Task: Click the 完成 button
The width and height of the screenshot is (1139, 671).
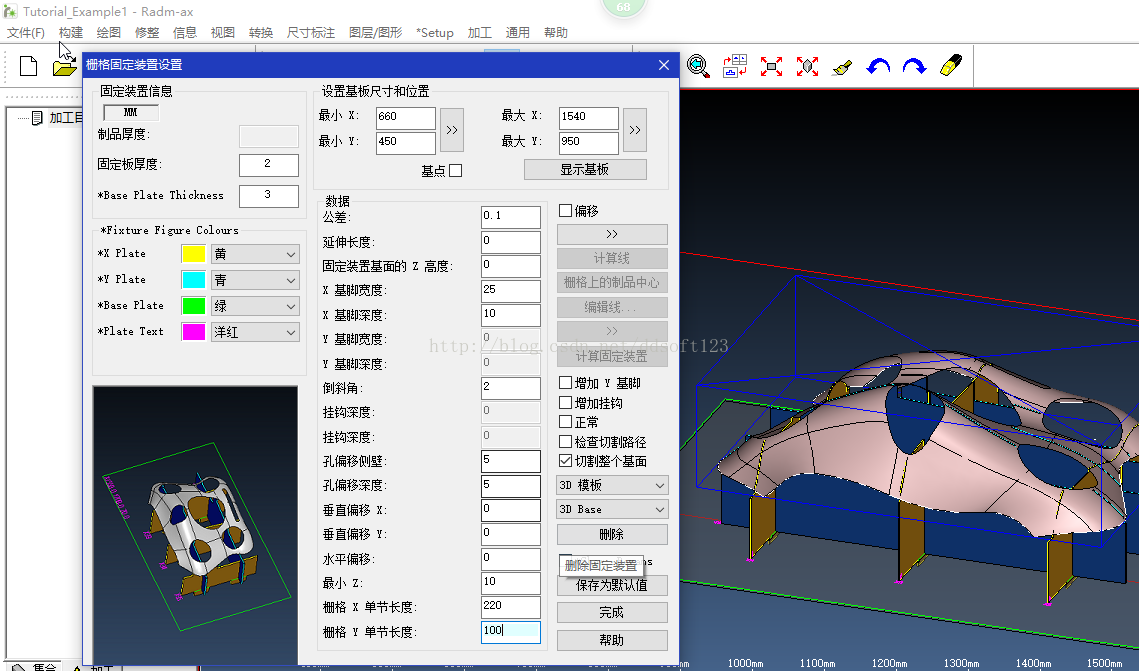Action: 612,612
